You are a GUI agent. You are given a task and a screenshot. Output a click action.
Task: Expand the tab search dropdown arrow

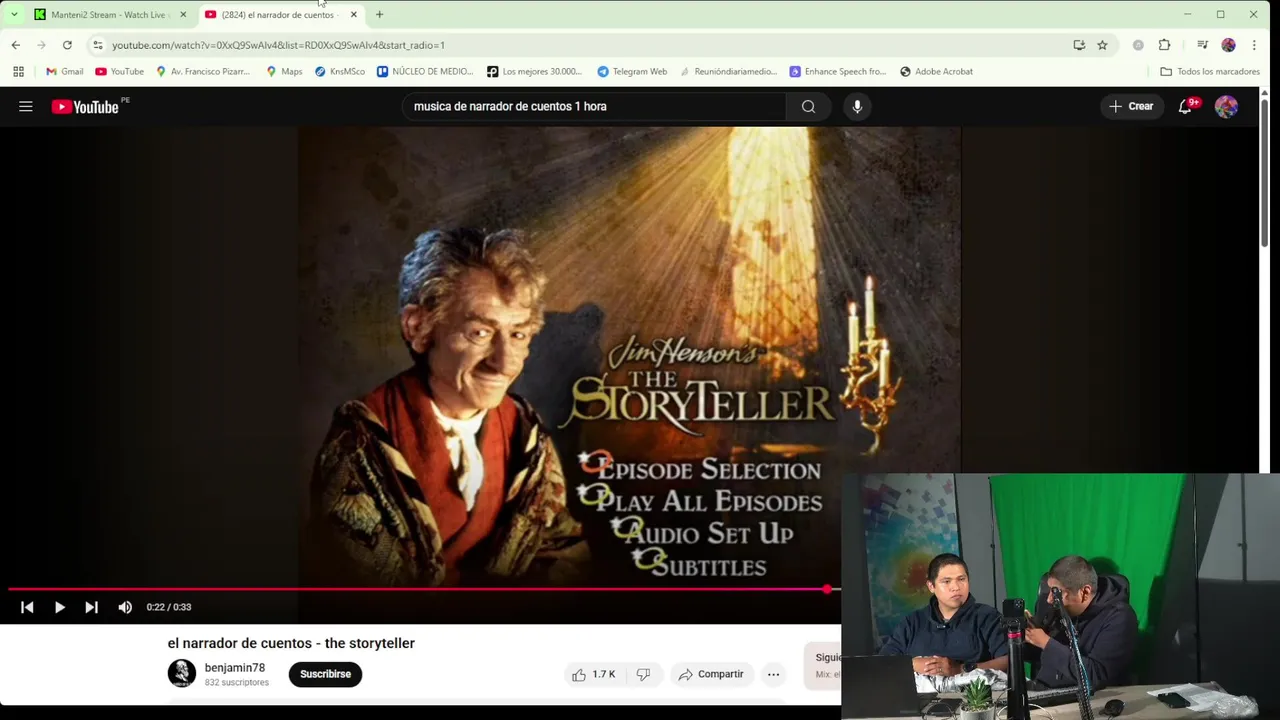coord(14,15)
